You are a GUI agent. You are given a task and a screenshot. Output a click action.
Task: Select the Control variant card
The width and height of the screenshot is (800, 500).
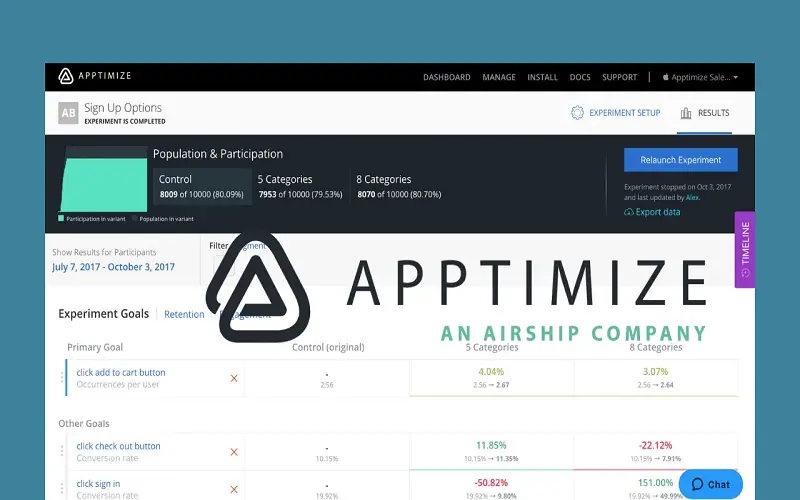[x=202, y=186]
